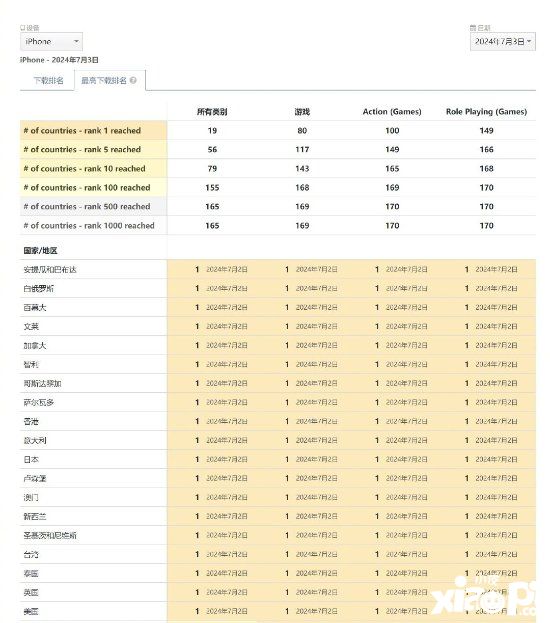Click the Action (Games) column header
Screen dimensions: 550x623
[x=392, y=112]
